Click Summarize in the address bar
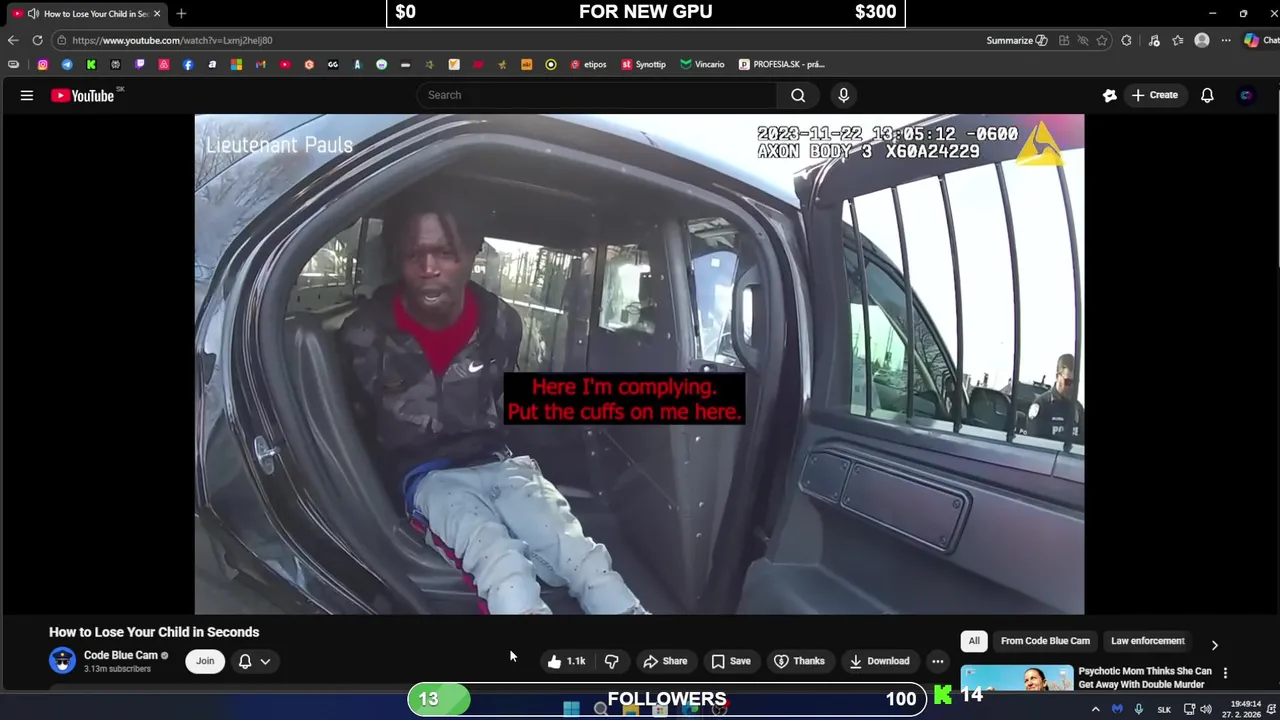The width and height of the screenshot is (1280, 720). coord(1016,40)
